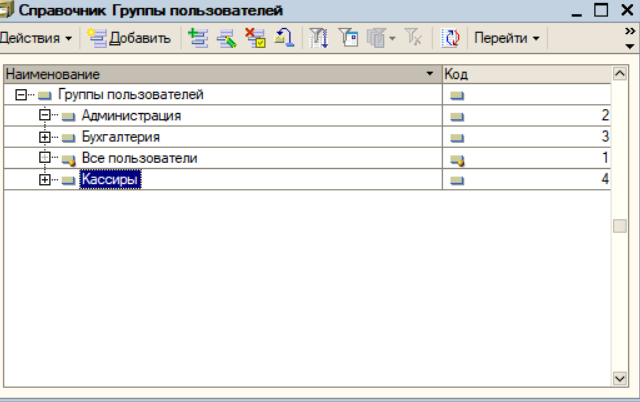Click the code cell with value 4
This screenshot has width=640, height=402.
527,179
